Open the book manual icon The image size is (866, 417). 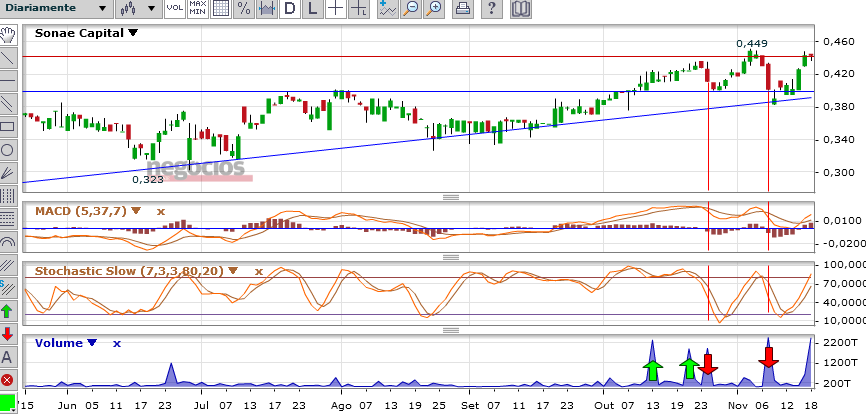(521, 8)
